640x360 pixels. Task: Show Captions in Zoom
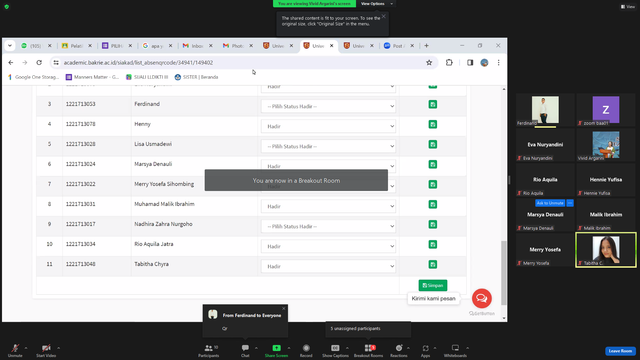tap(335, 350)
